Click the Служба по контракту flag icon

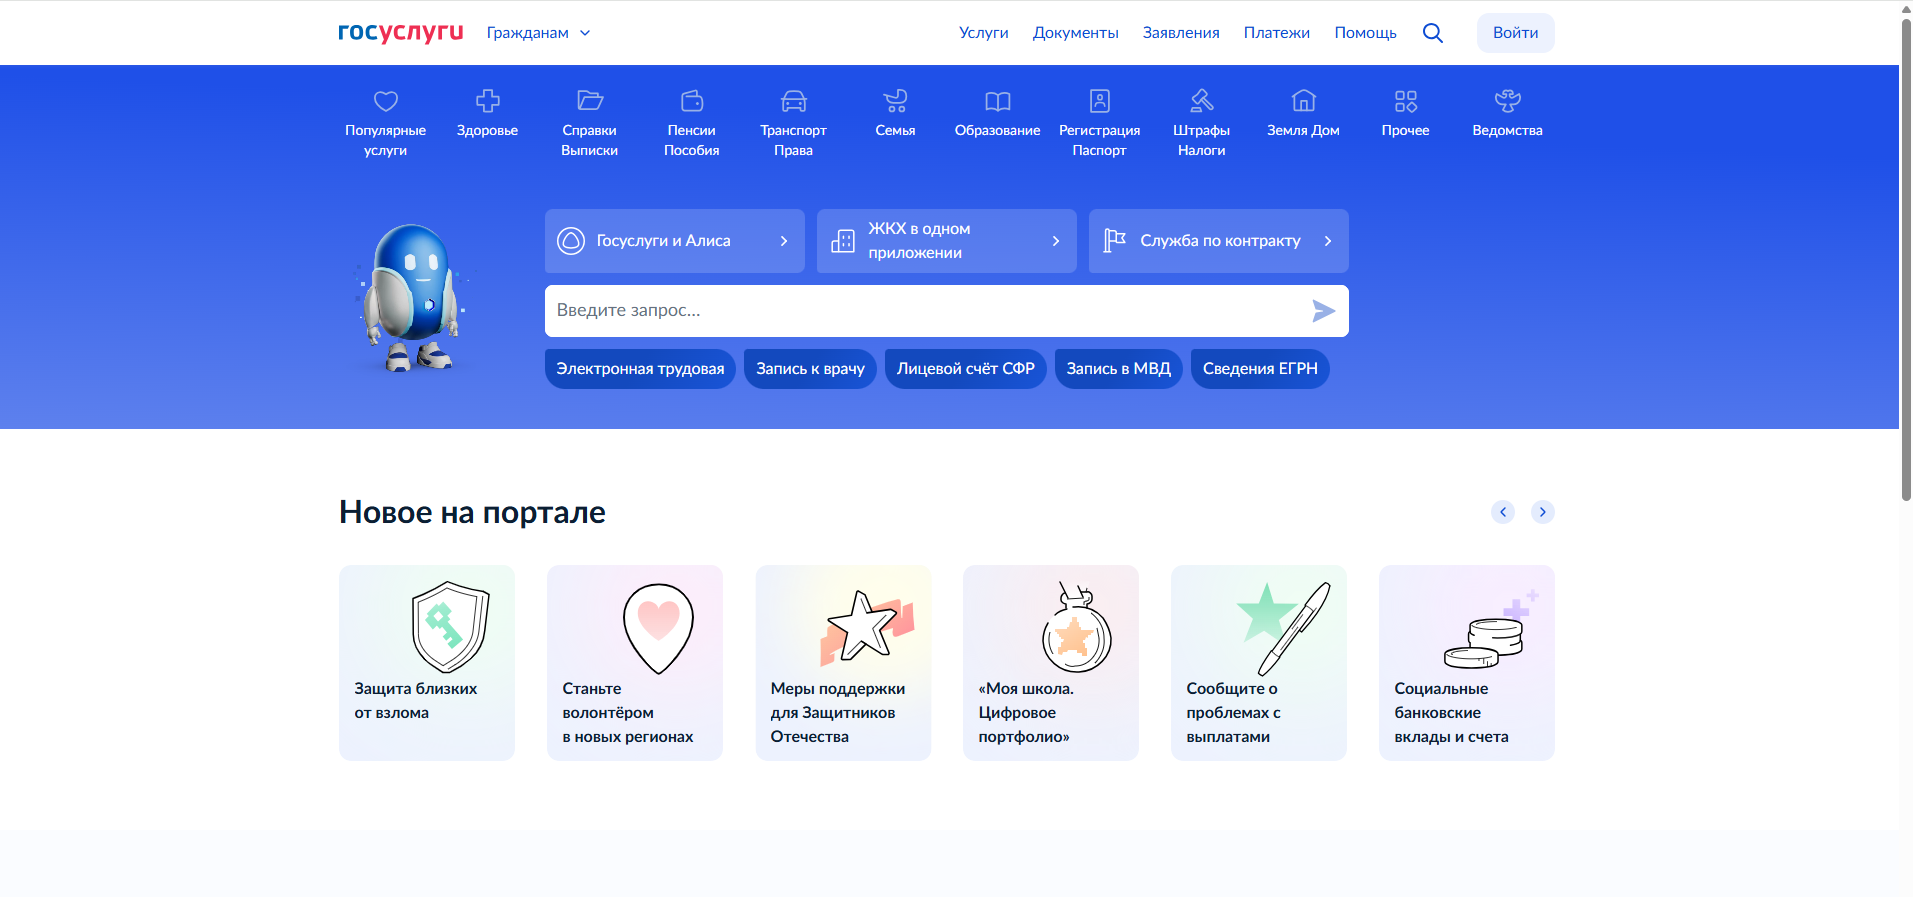[x=1114, y=240]
